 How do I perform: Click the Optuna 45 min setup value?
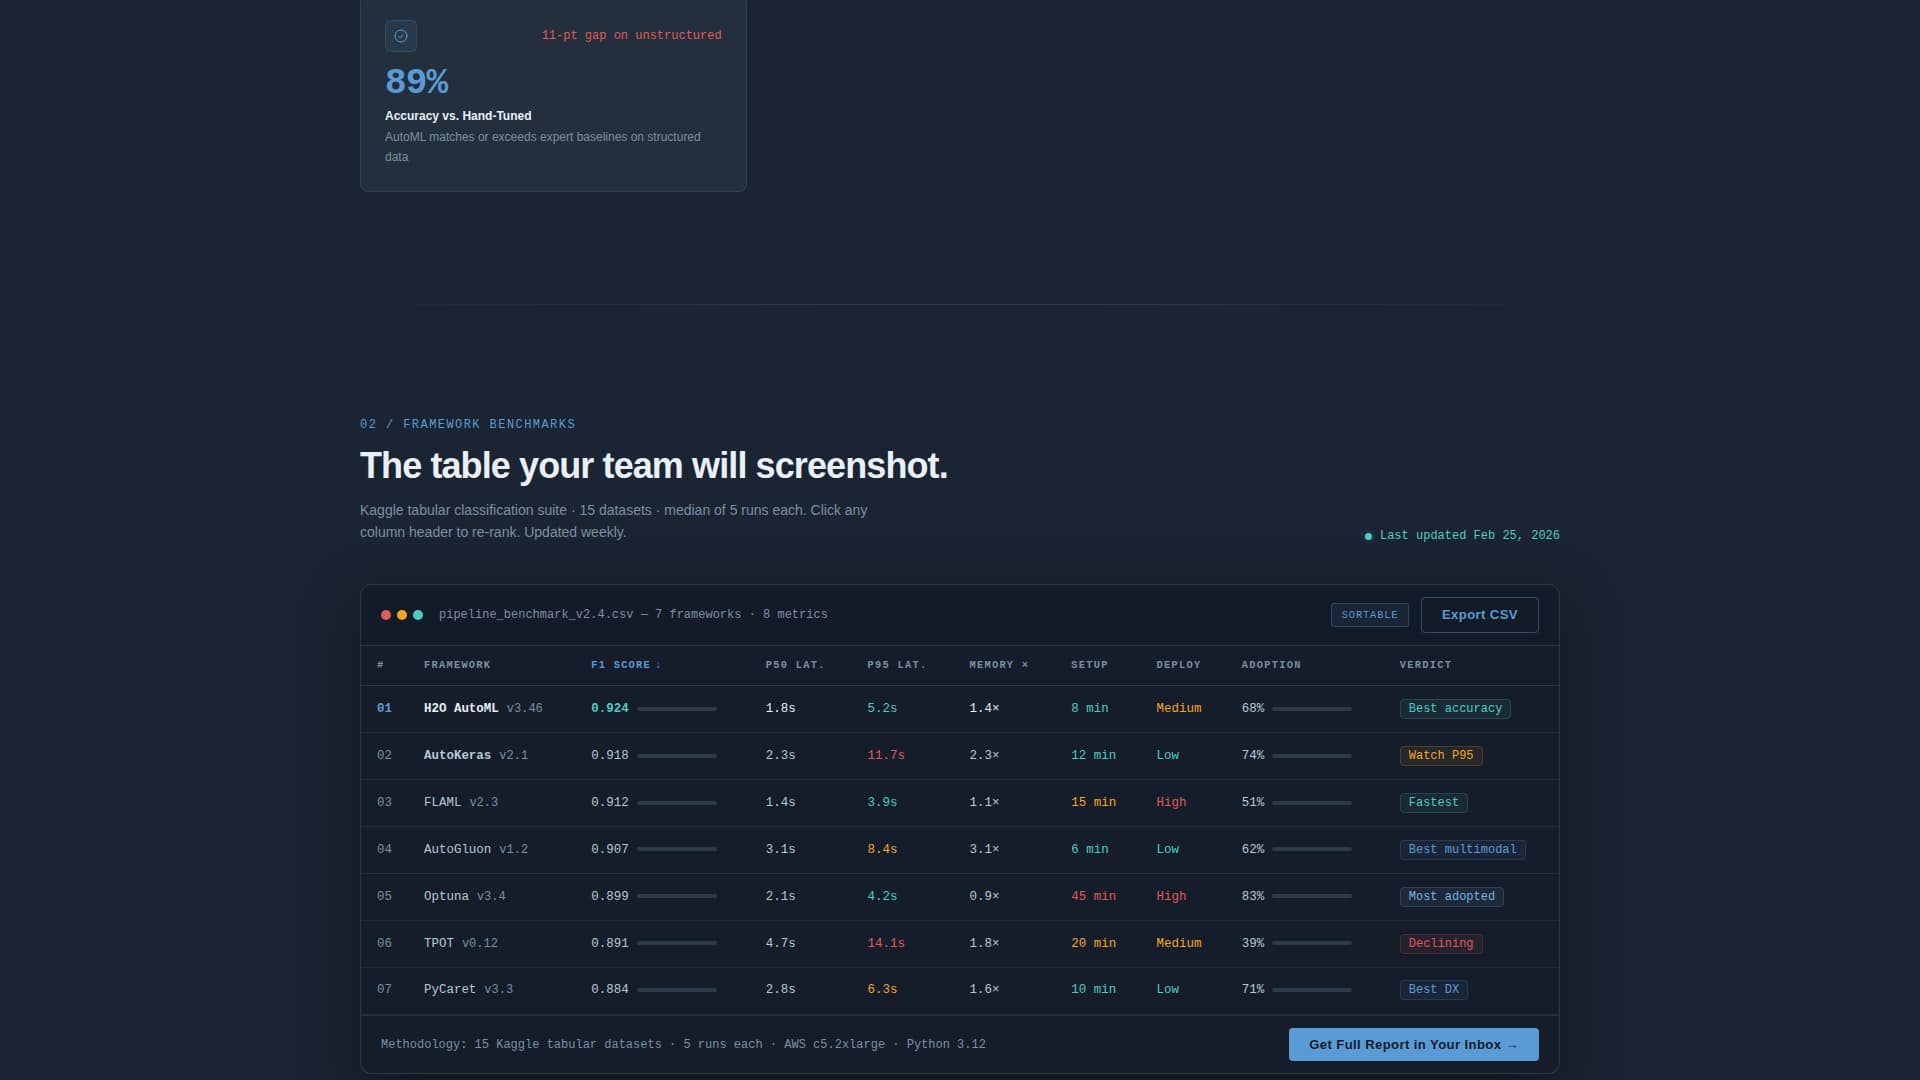tap(1093, 897)
